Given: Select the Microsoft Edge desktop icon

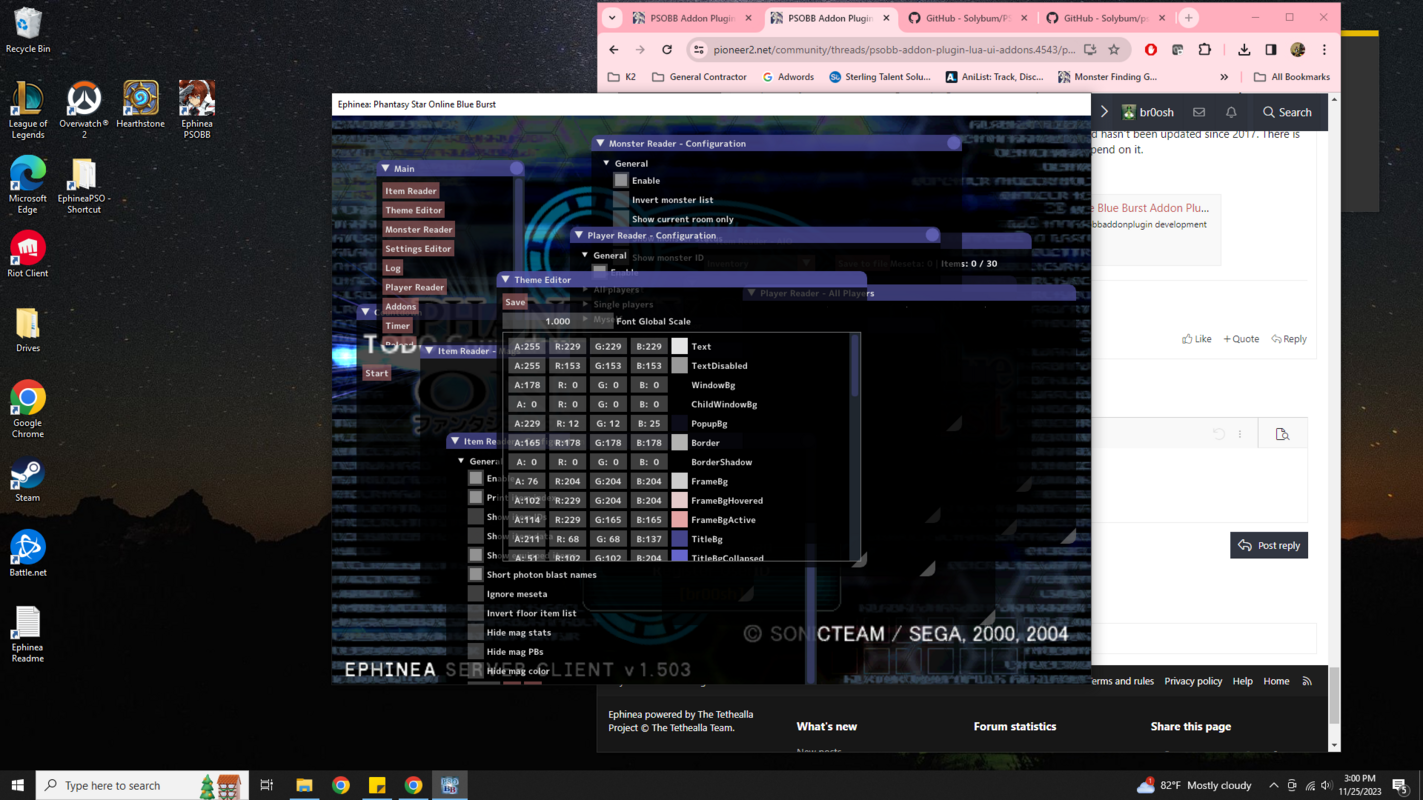Looking at the screenshot, I should (x=28, y=185).
